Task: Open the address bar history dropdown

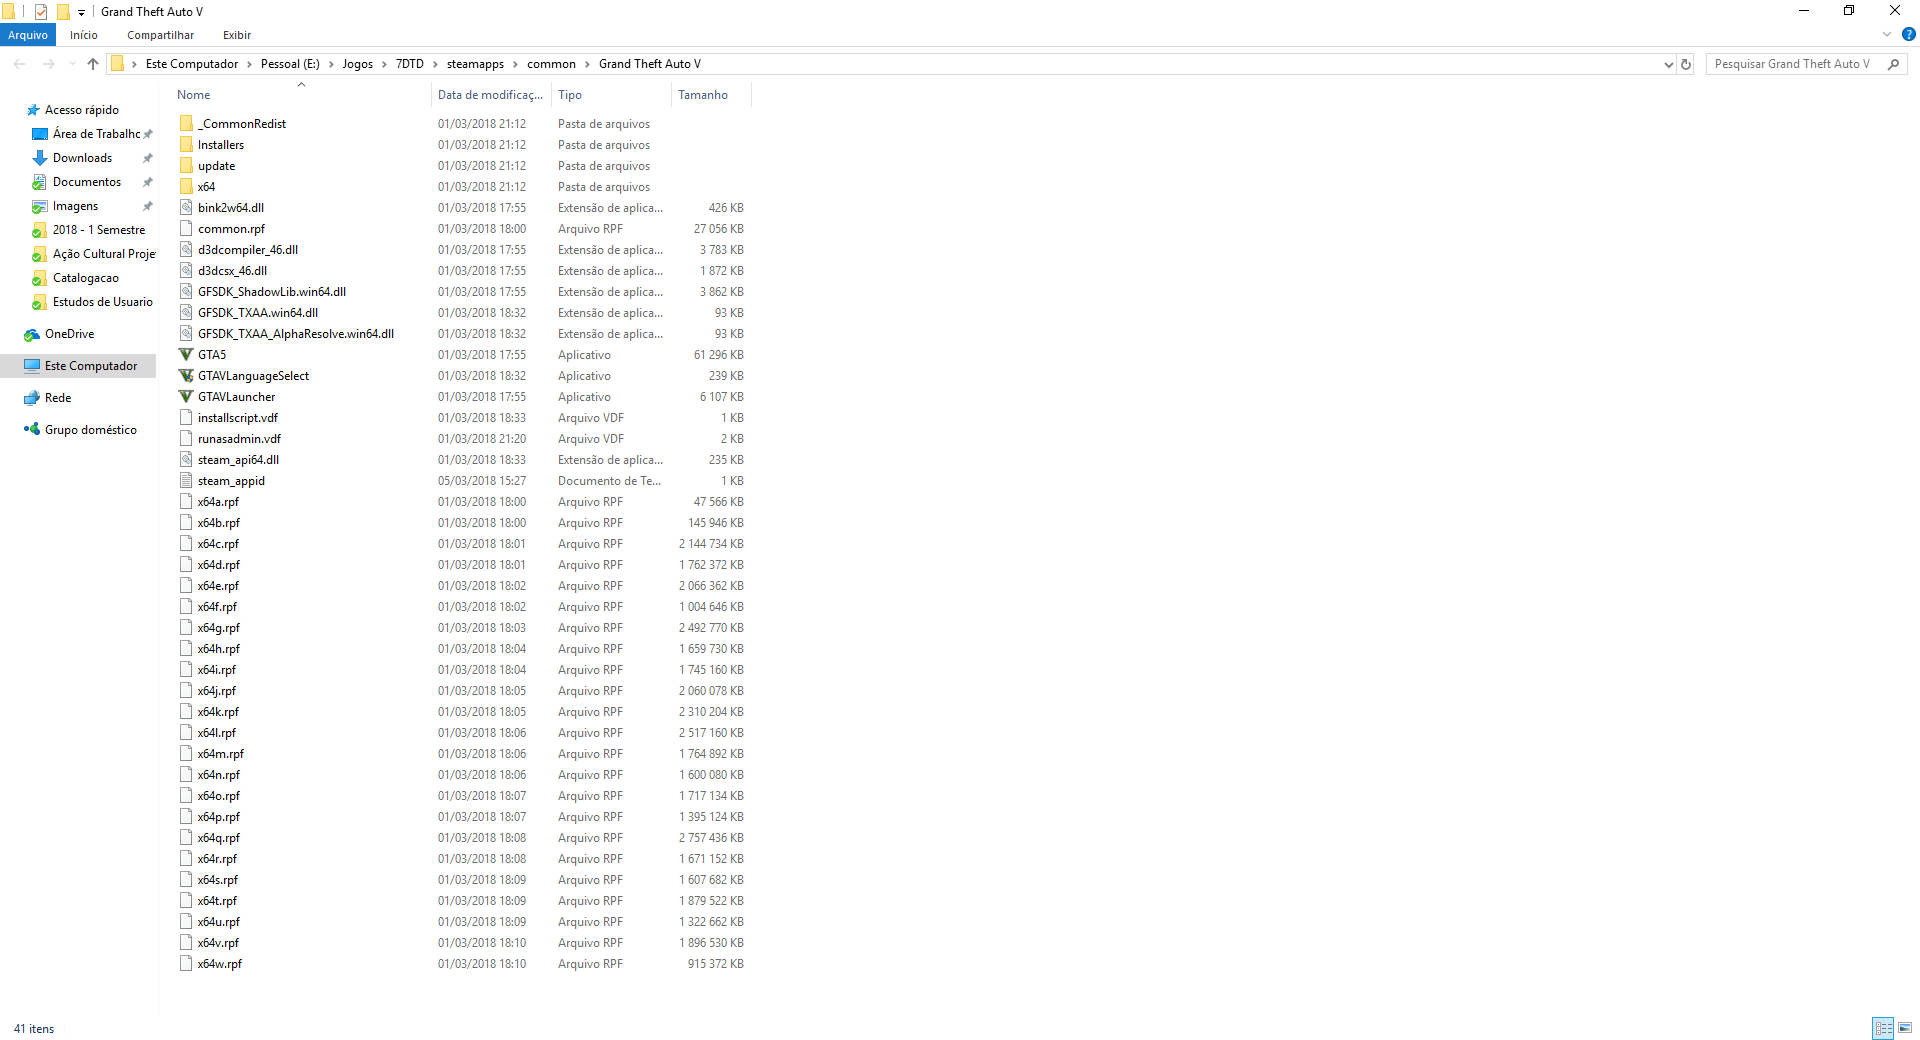Action: (x=1668, y=64)
